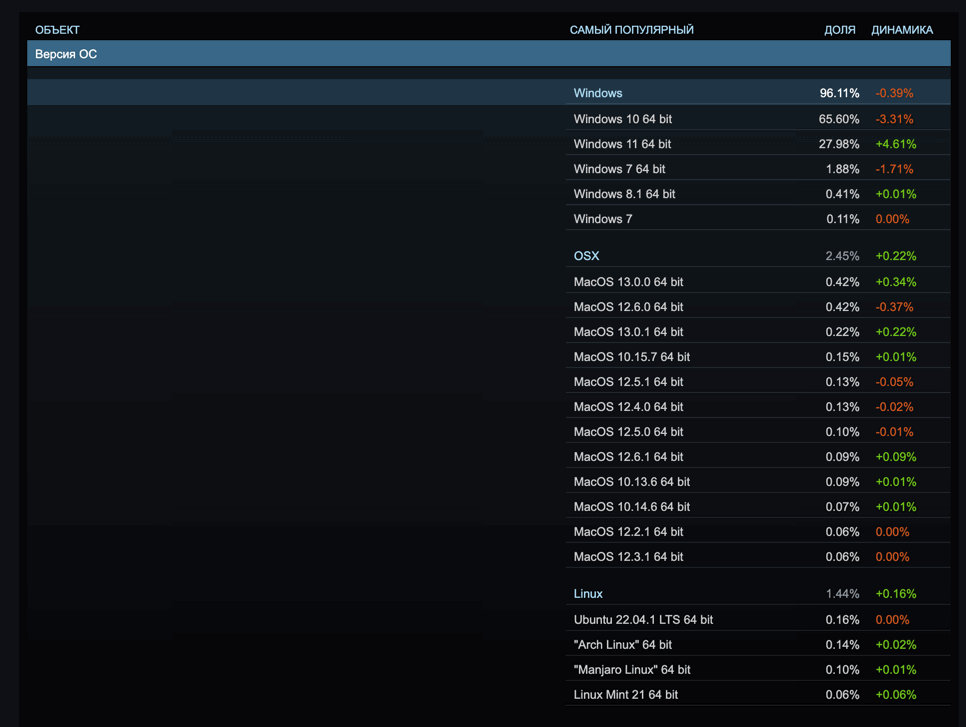Click the Linux Mint 21 64 bit row

(758, 694)
